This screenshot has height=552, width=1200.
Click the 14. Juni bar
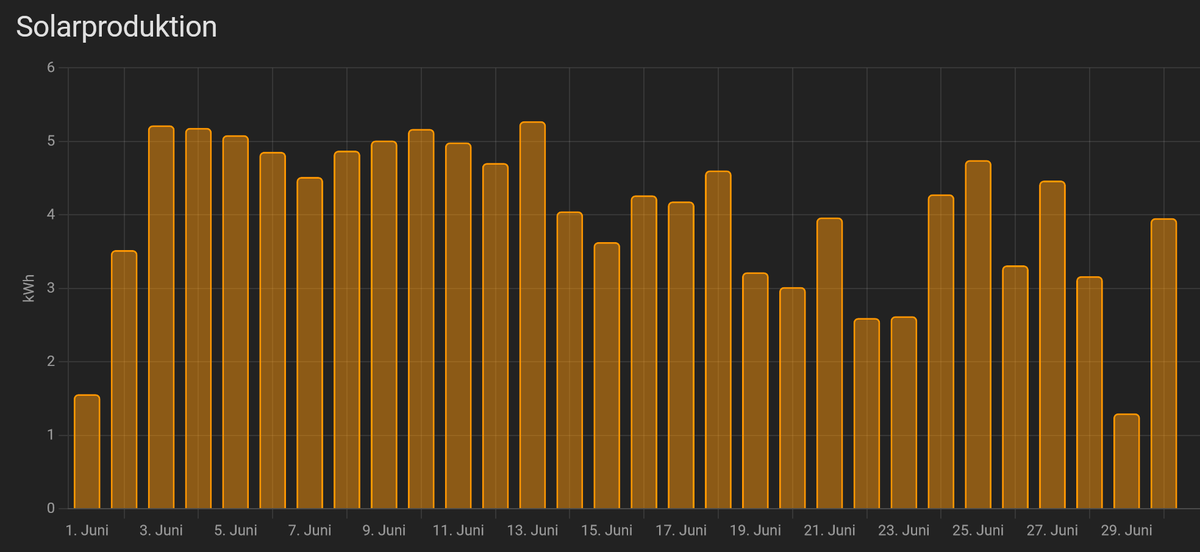pos(569,361)
